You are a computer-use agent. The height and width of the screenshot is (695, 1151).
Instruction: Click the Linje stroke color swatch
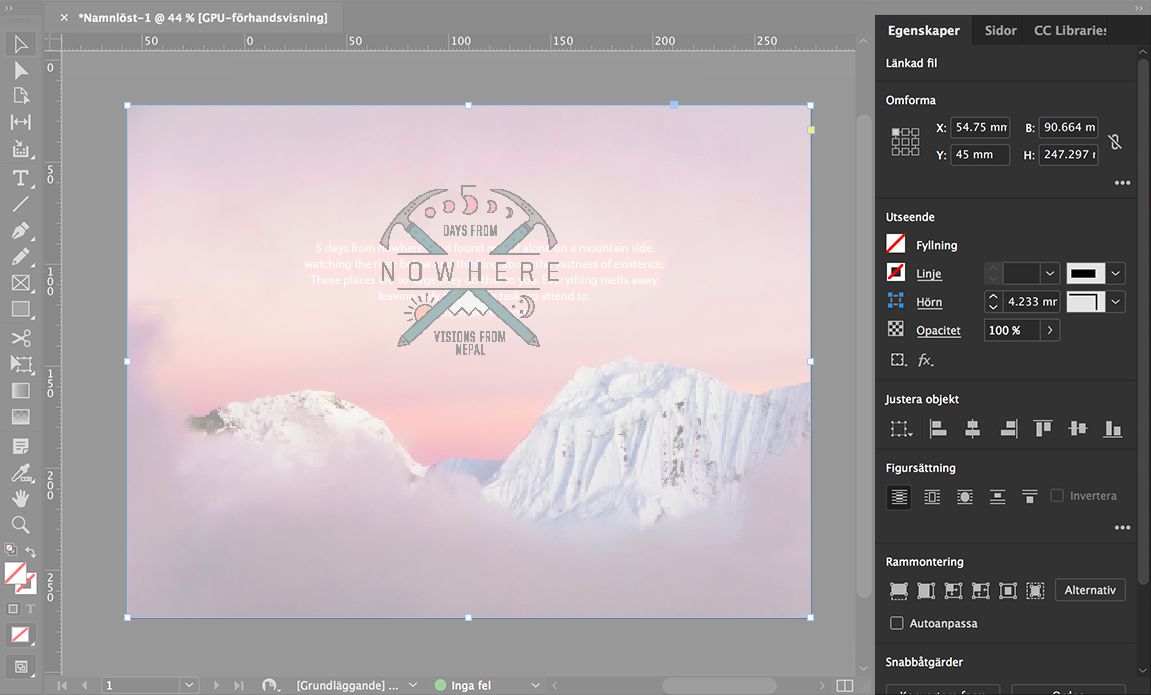896,272
